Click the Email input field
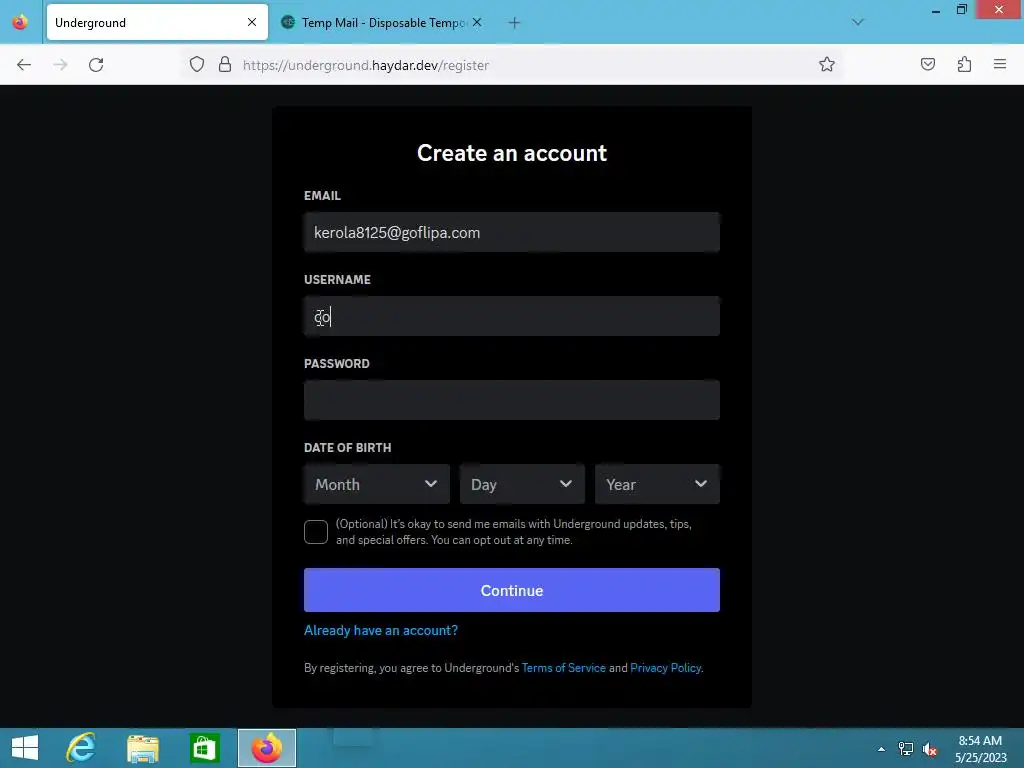 tap(511, 232)
